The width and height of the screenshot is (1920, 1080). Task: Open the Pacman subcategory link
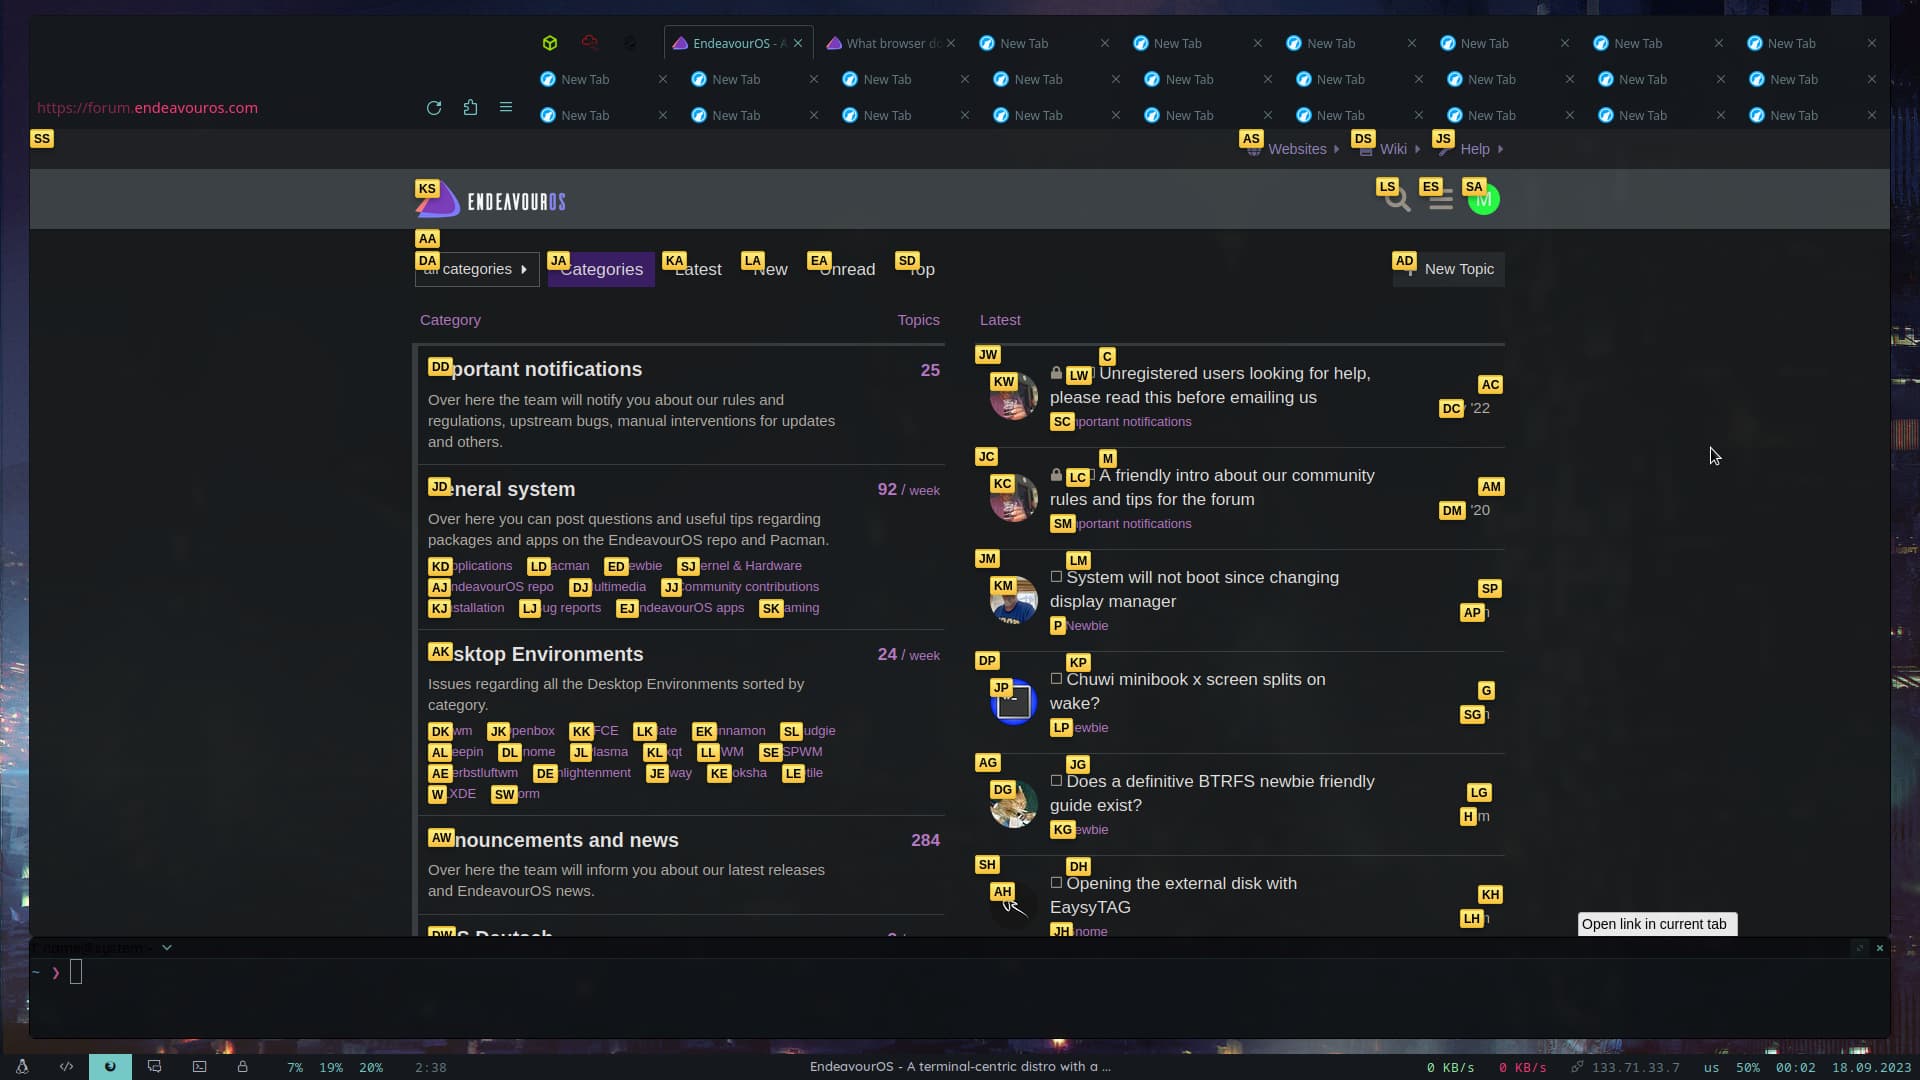[559, 566]
